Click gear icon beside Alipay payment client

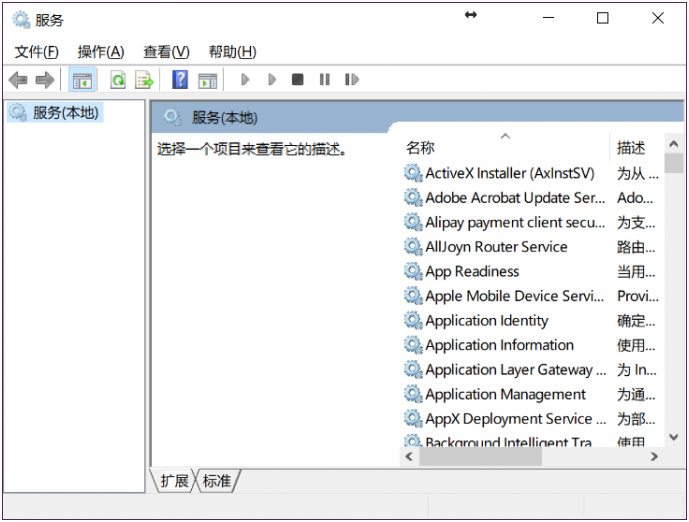pyautogui.click(x=413, y=222)
